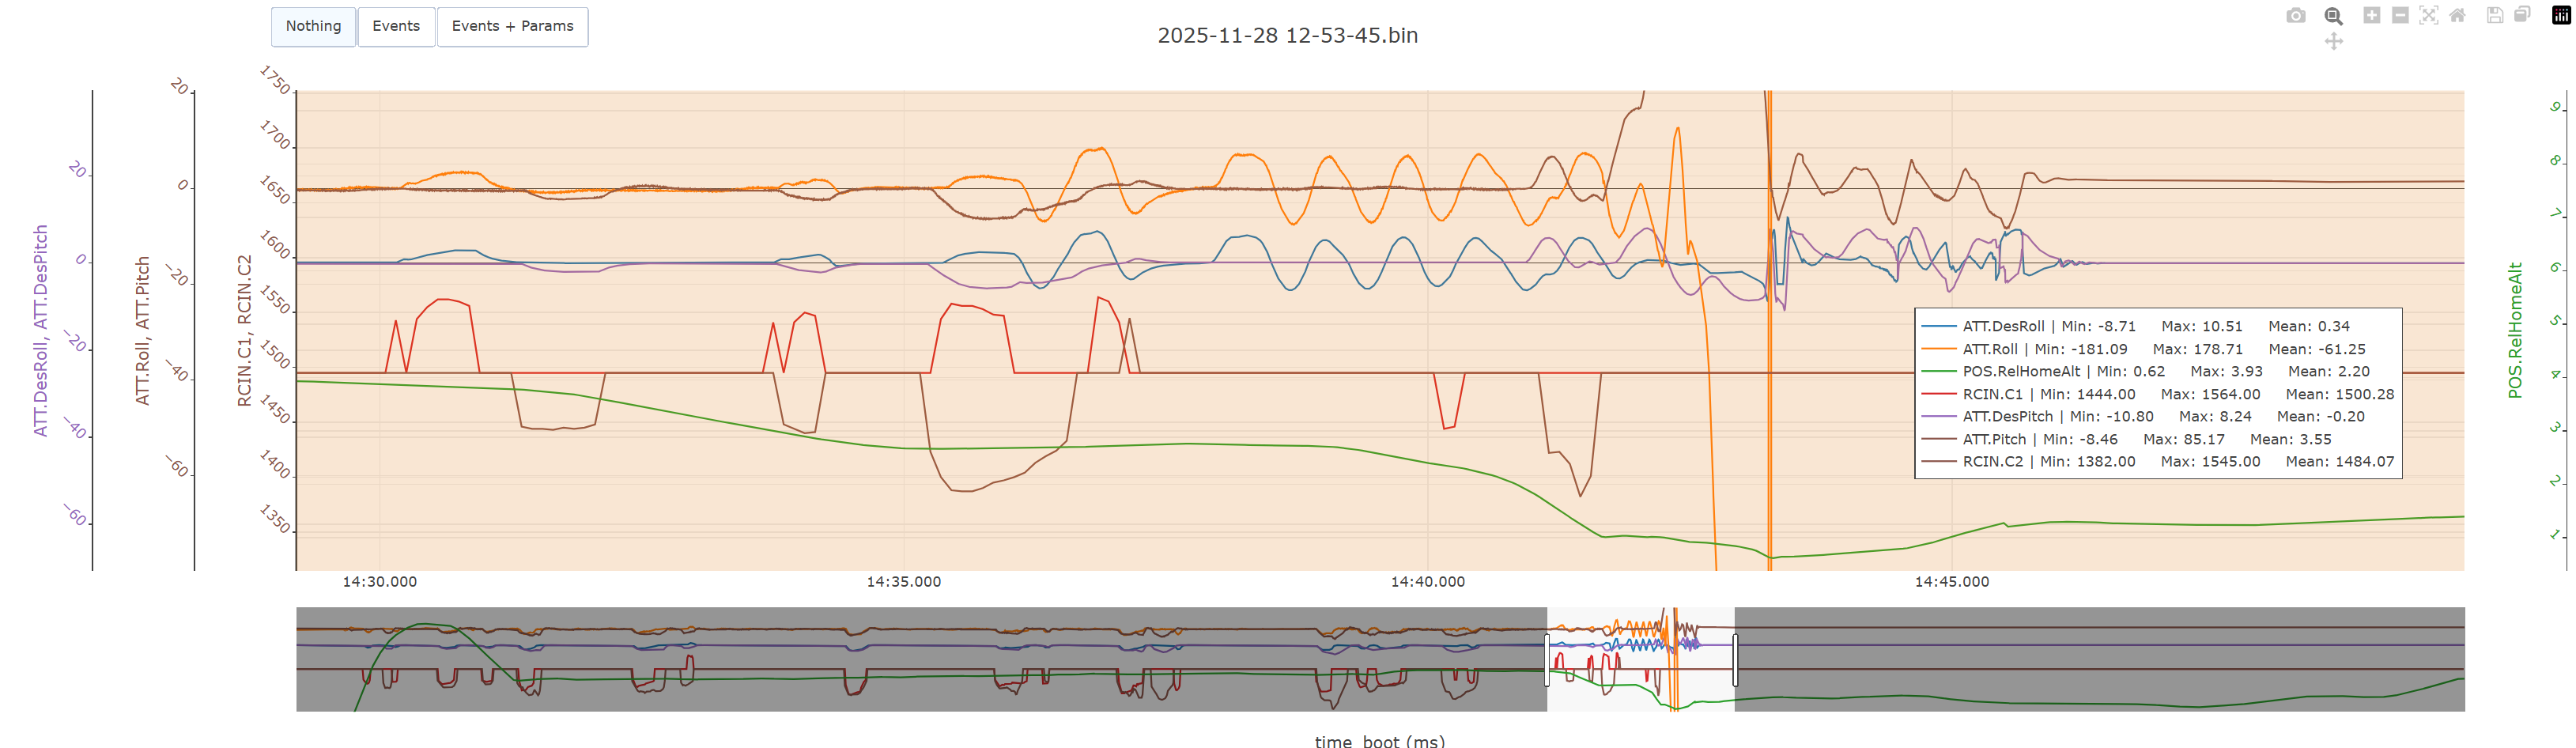Click the range slider's left handle

(1547, 660)
